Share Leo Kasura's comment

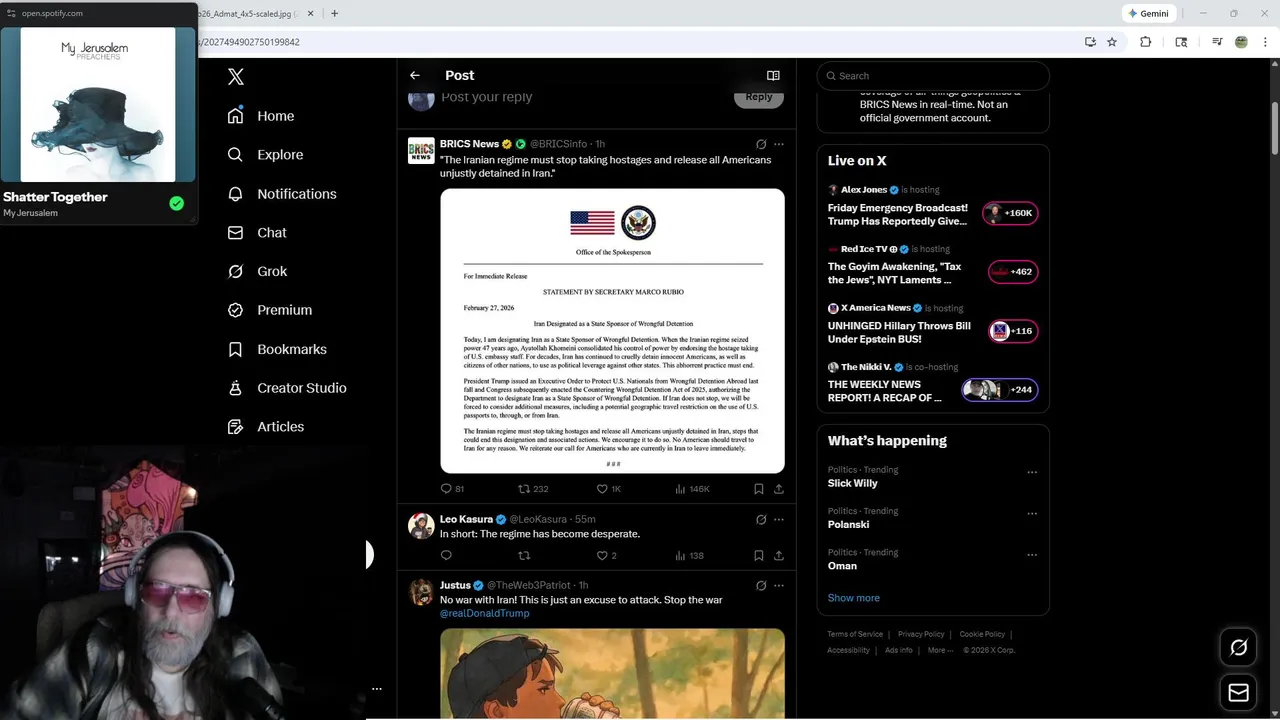[779, 555]
